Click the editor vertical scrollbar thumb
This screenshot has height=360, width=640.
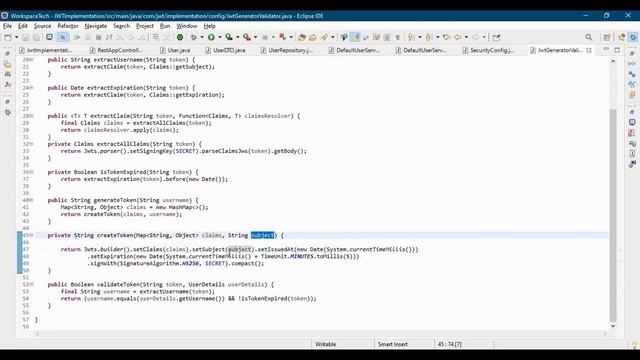pyautogui.click(x=613, y=215)
